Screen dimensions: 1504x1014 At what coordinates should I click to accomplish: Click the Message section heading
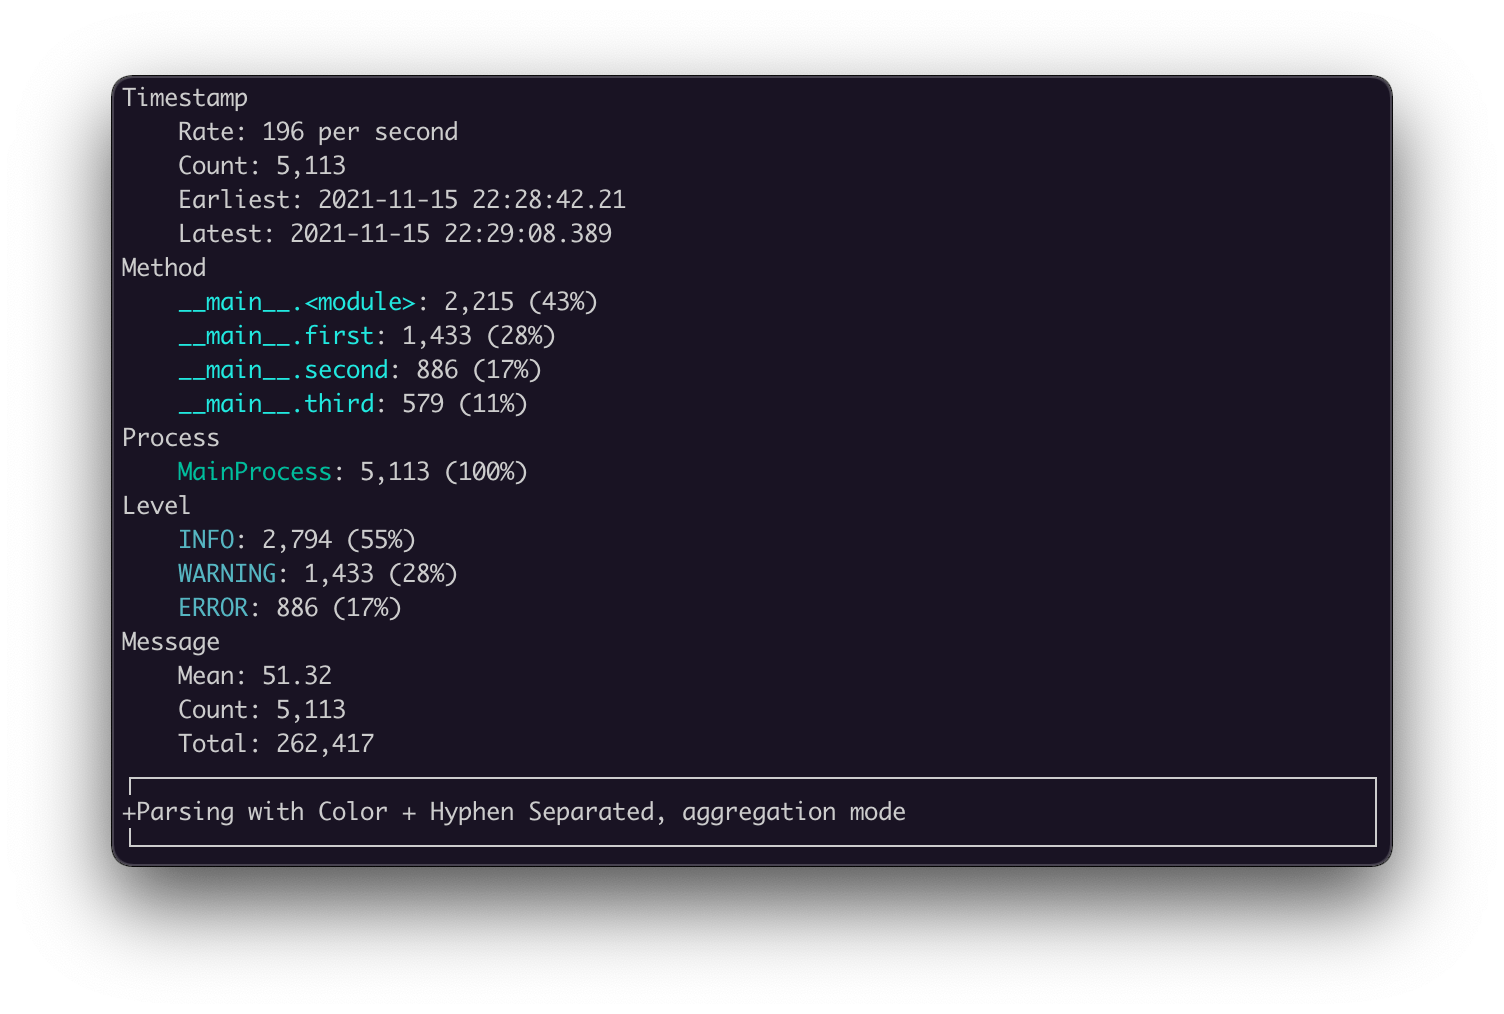point(171,642)
